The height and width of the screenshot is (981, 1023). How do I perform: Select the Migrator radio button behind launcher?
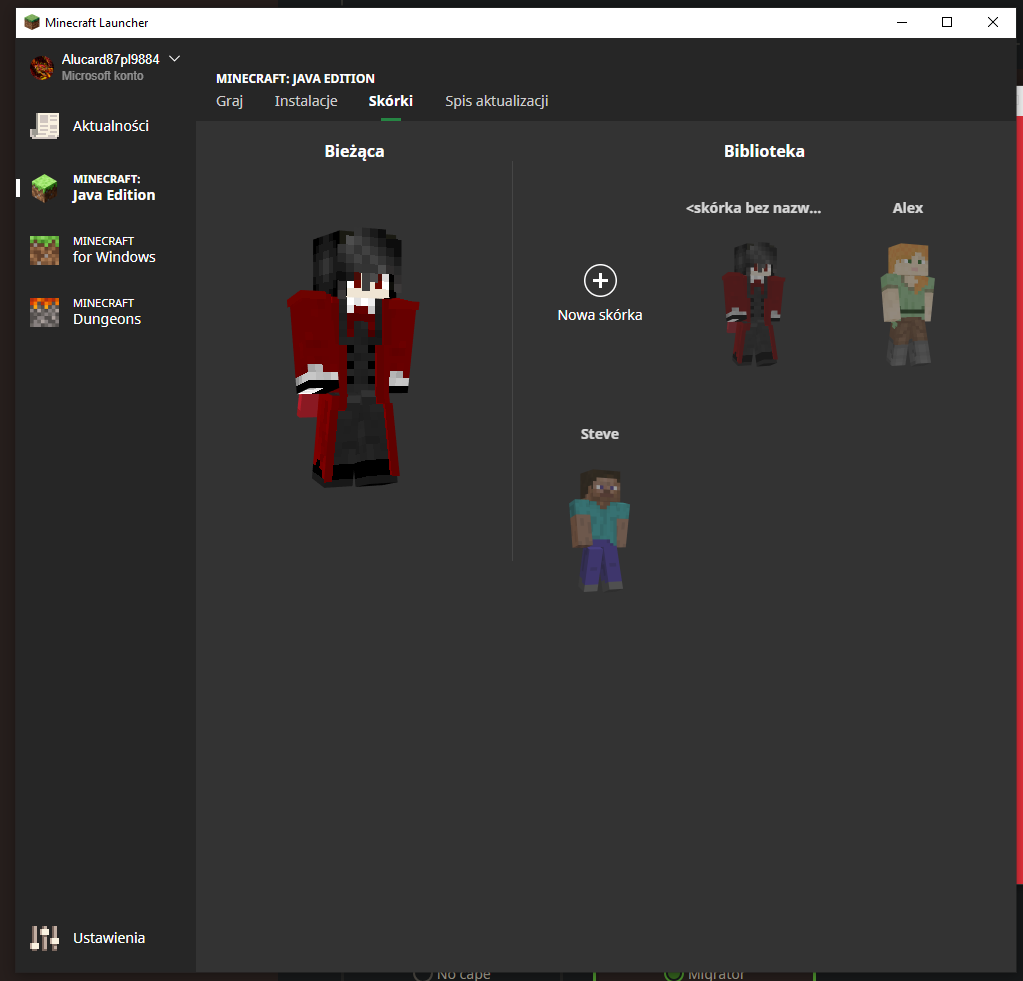673,975
